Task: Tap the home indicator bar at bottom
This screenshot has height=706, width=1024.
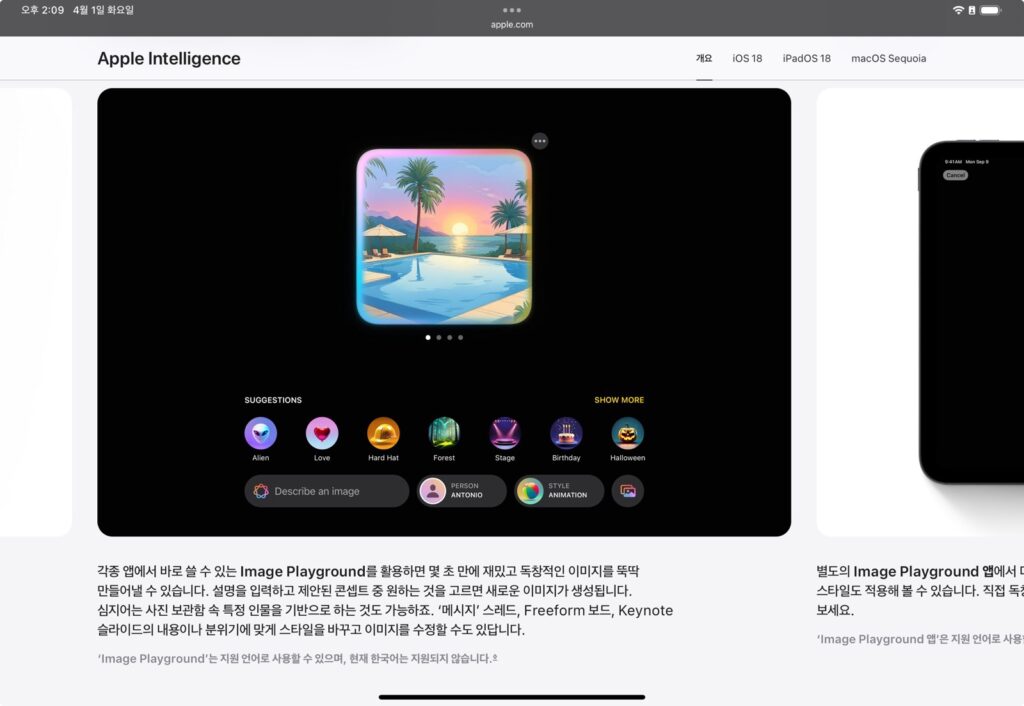Action: 512,697
